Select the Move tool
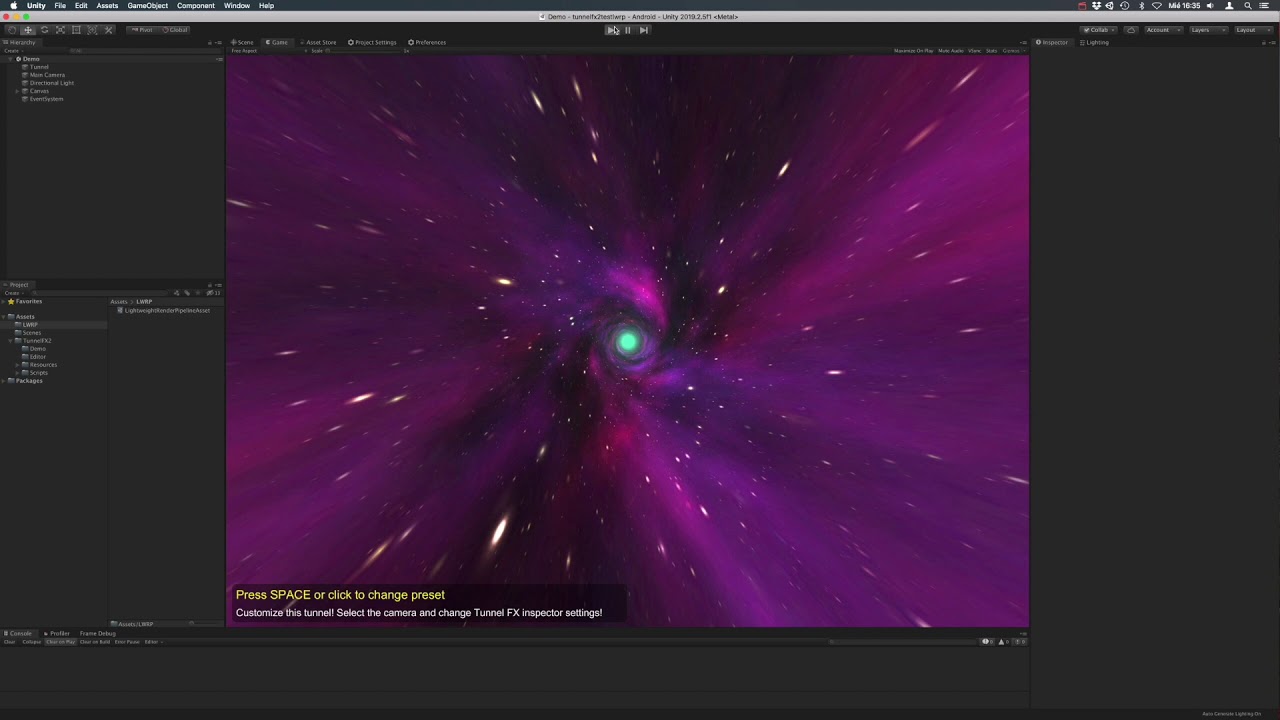The image size is (1280, 720). (28, 30)
